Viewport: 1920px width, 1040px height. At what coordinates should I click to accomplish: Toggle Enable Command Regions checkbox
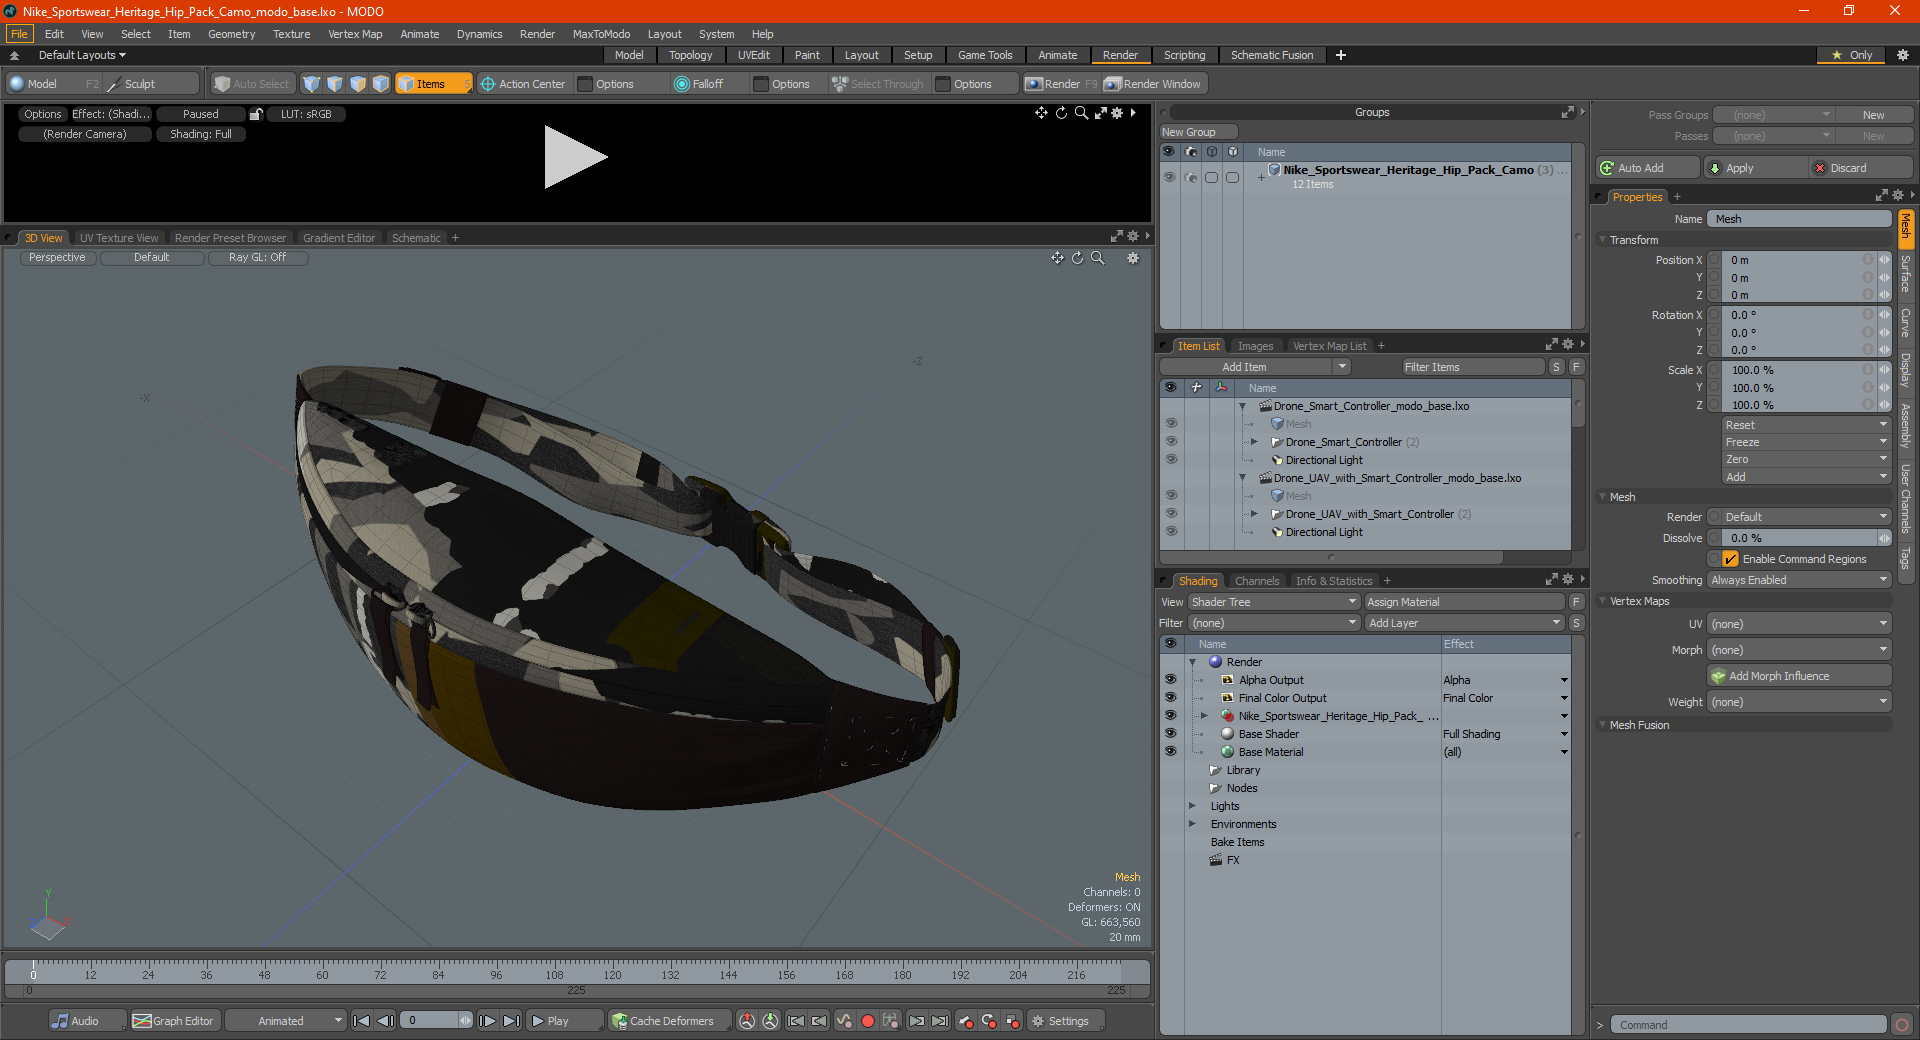(1730, 559)
